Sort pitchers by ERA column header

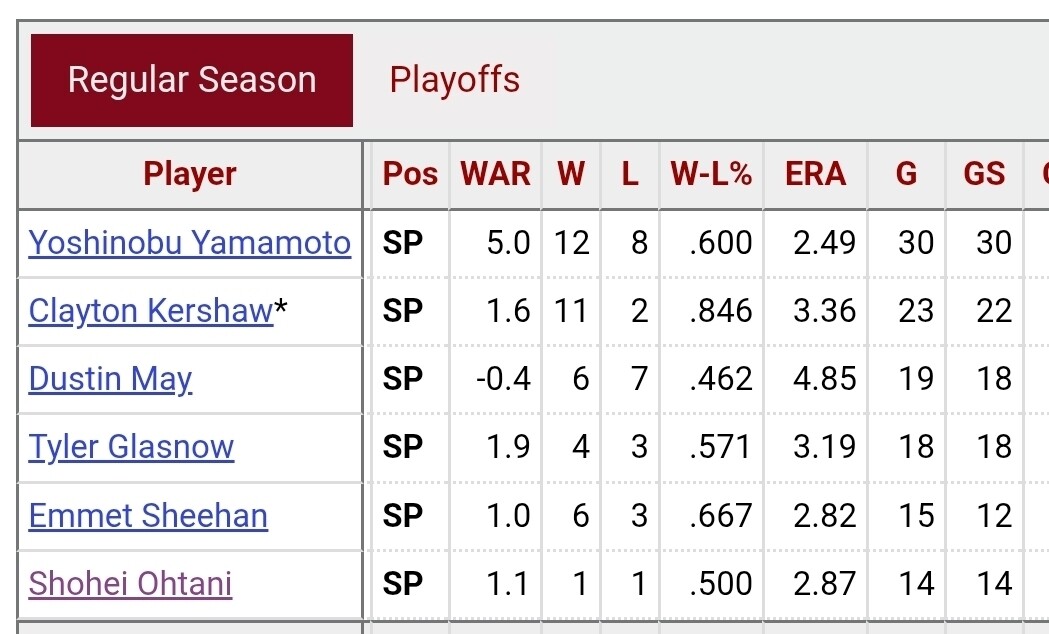(815, 174)
